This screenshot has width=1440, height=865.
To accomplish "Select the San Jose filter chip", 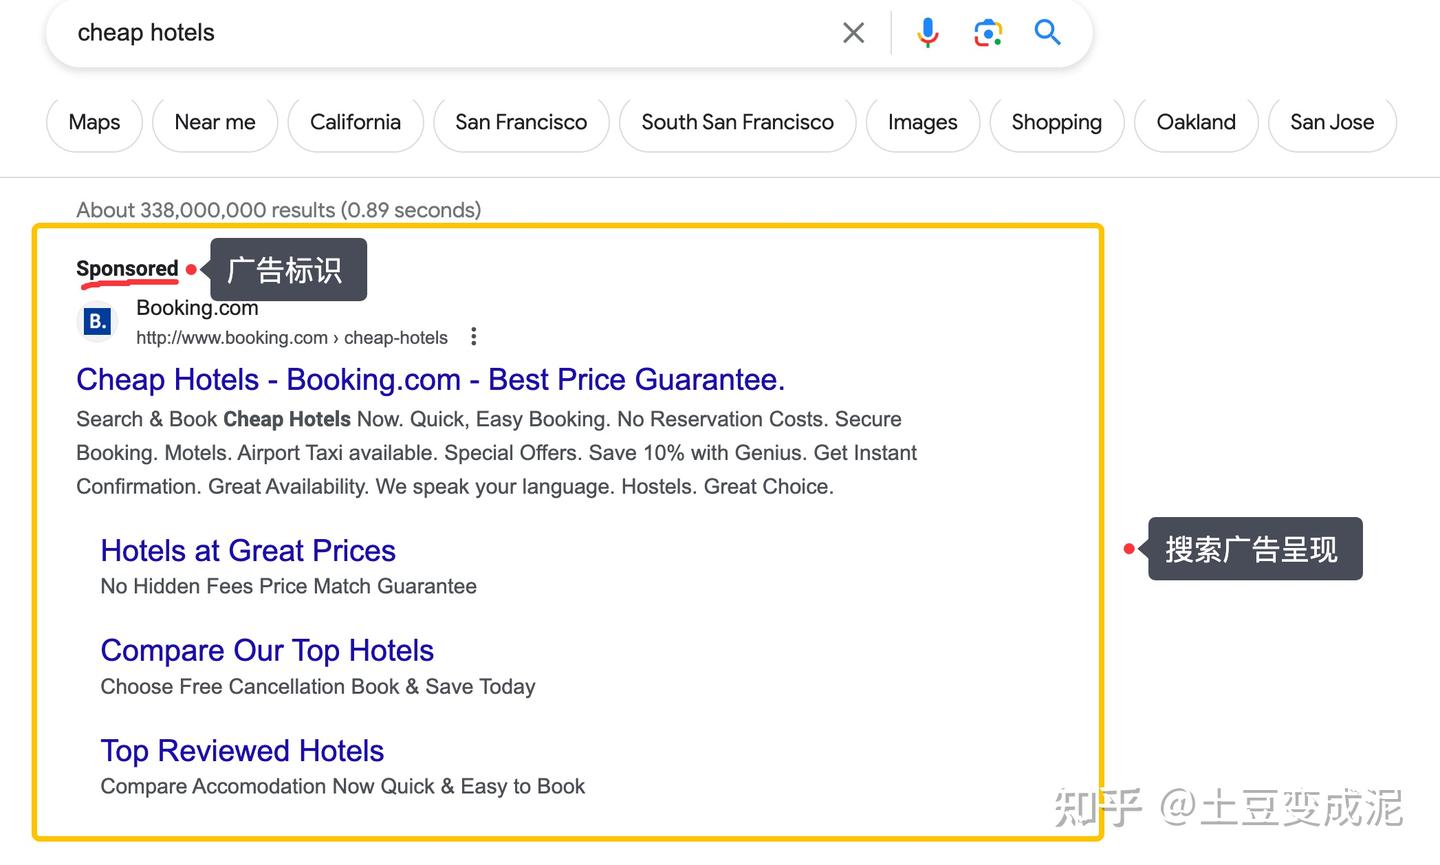I will click(x=1331, y=122).
